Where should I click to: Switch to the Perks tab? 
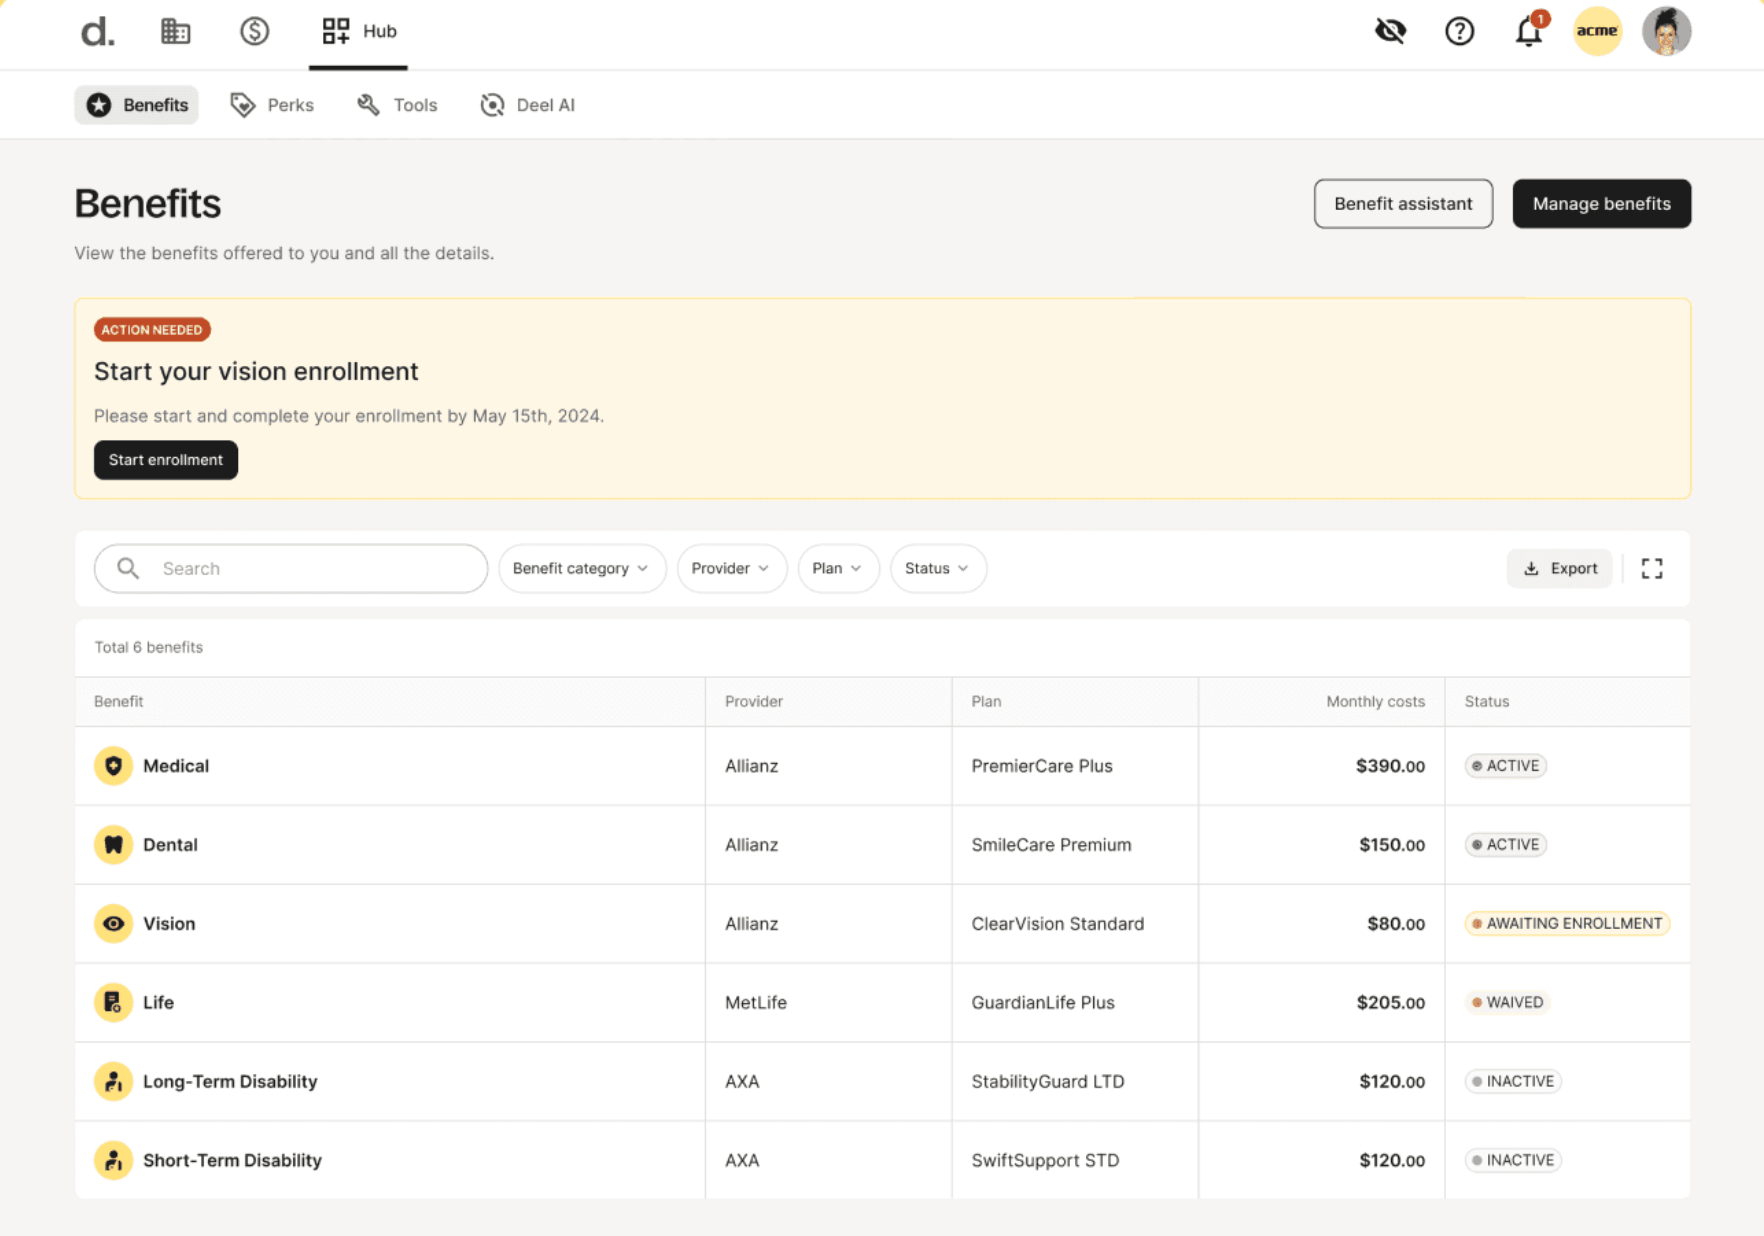tap(271, 104)
